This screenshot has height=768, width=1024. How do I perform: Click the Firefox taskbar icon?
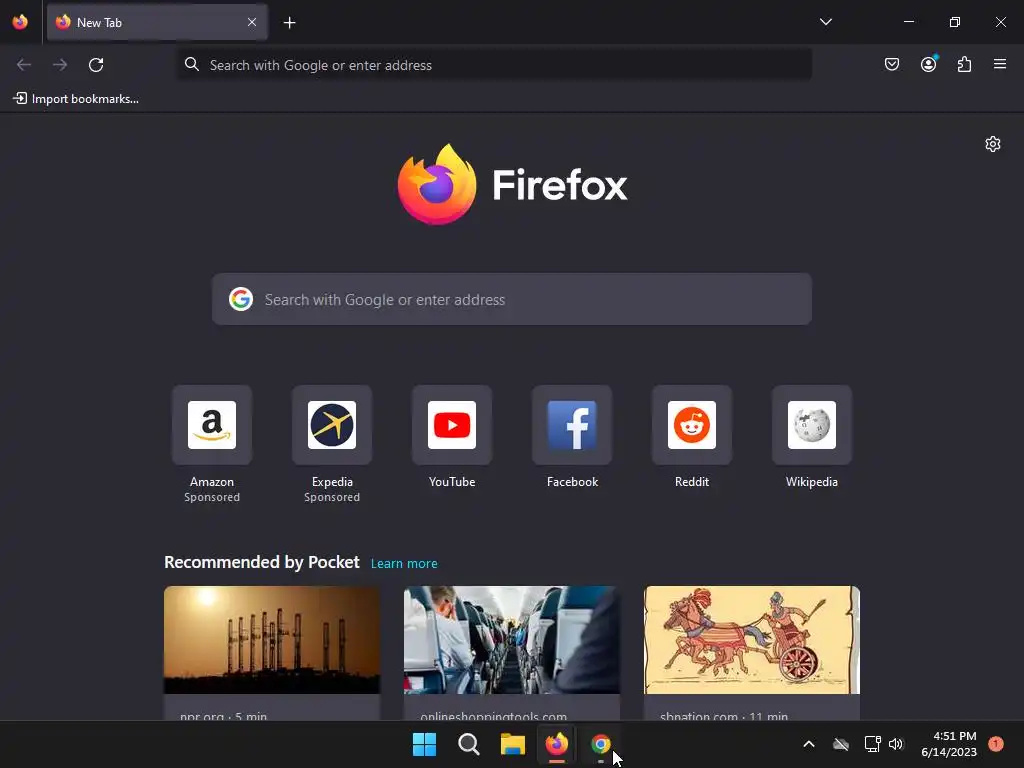(556, 744)
